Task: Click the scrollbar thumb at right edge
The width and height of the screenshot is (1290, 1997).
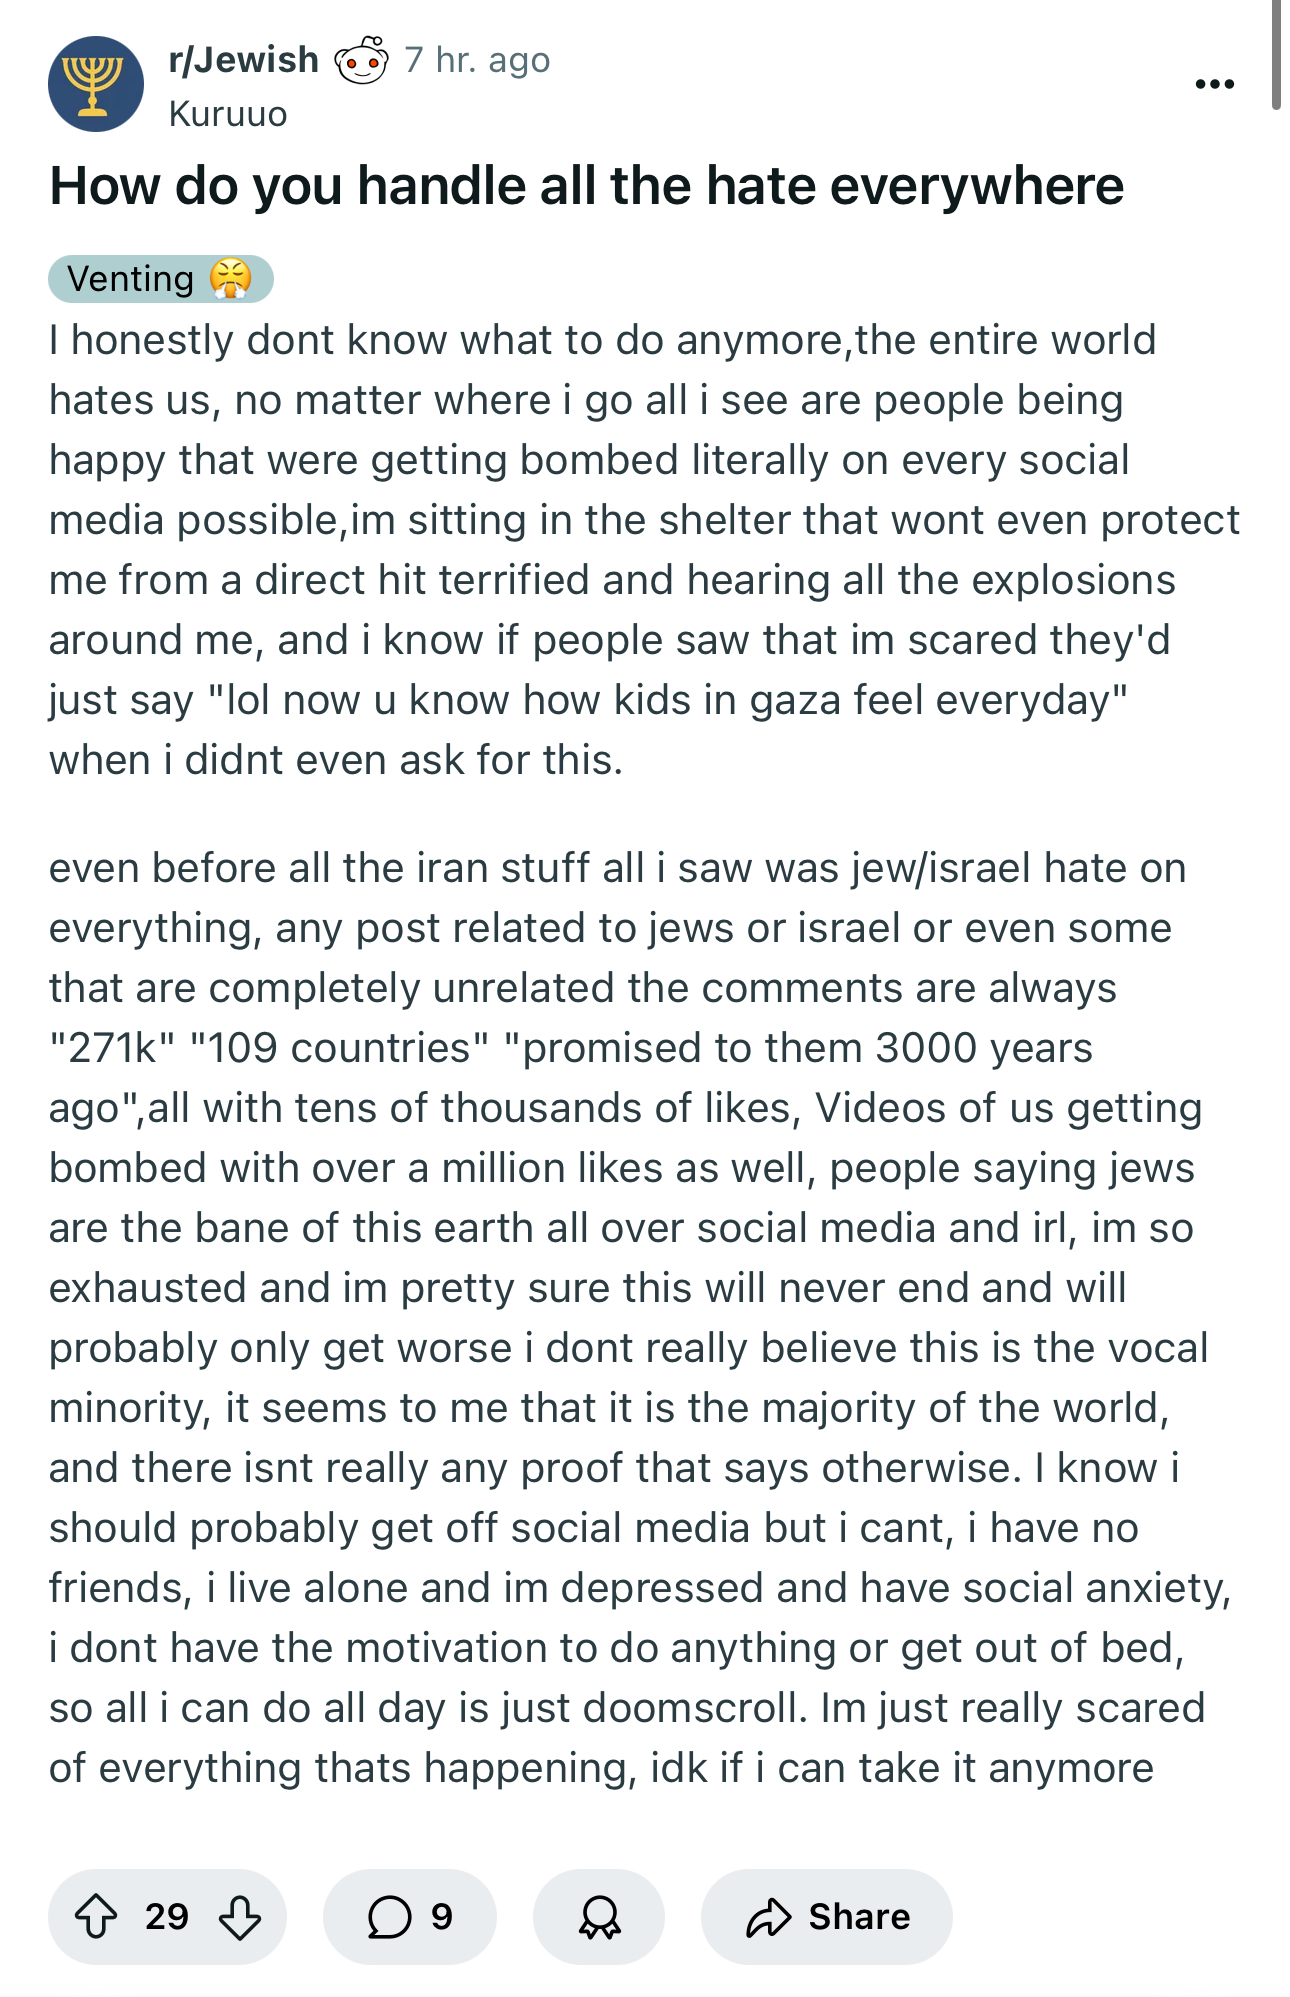Action: [1277, 54]
